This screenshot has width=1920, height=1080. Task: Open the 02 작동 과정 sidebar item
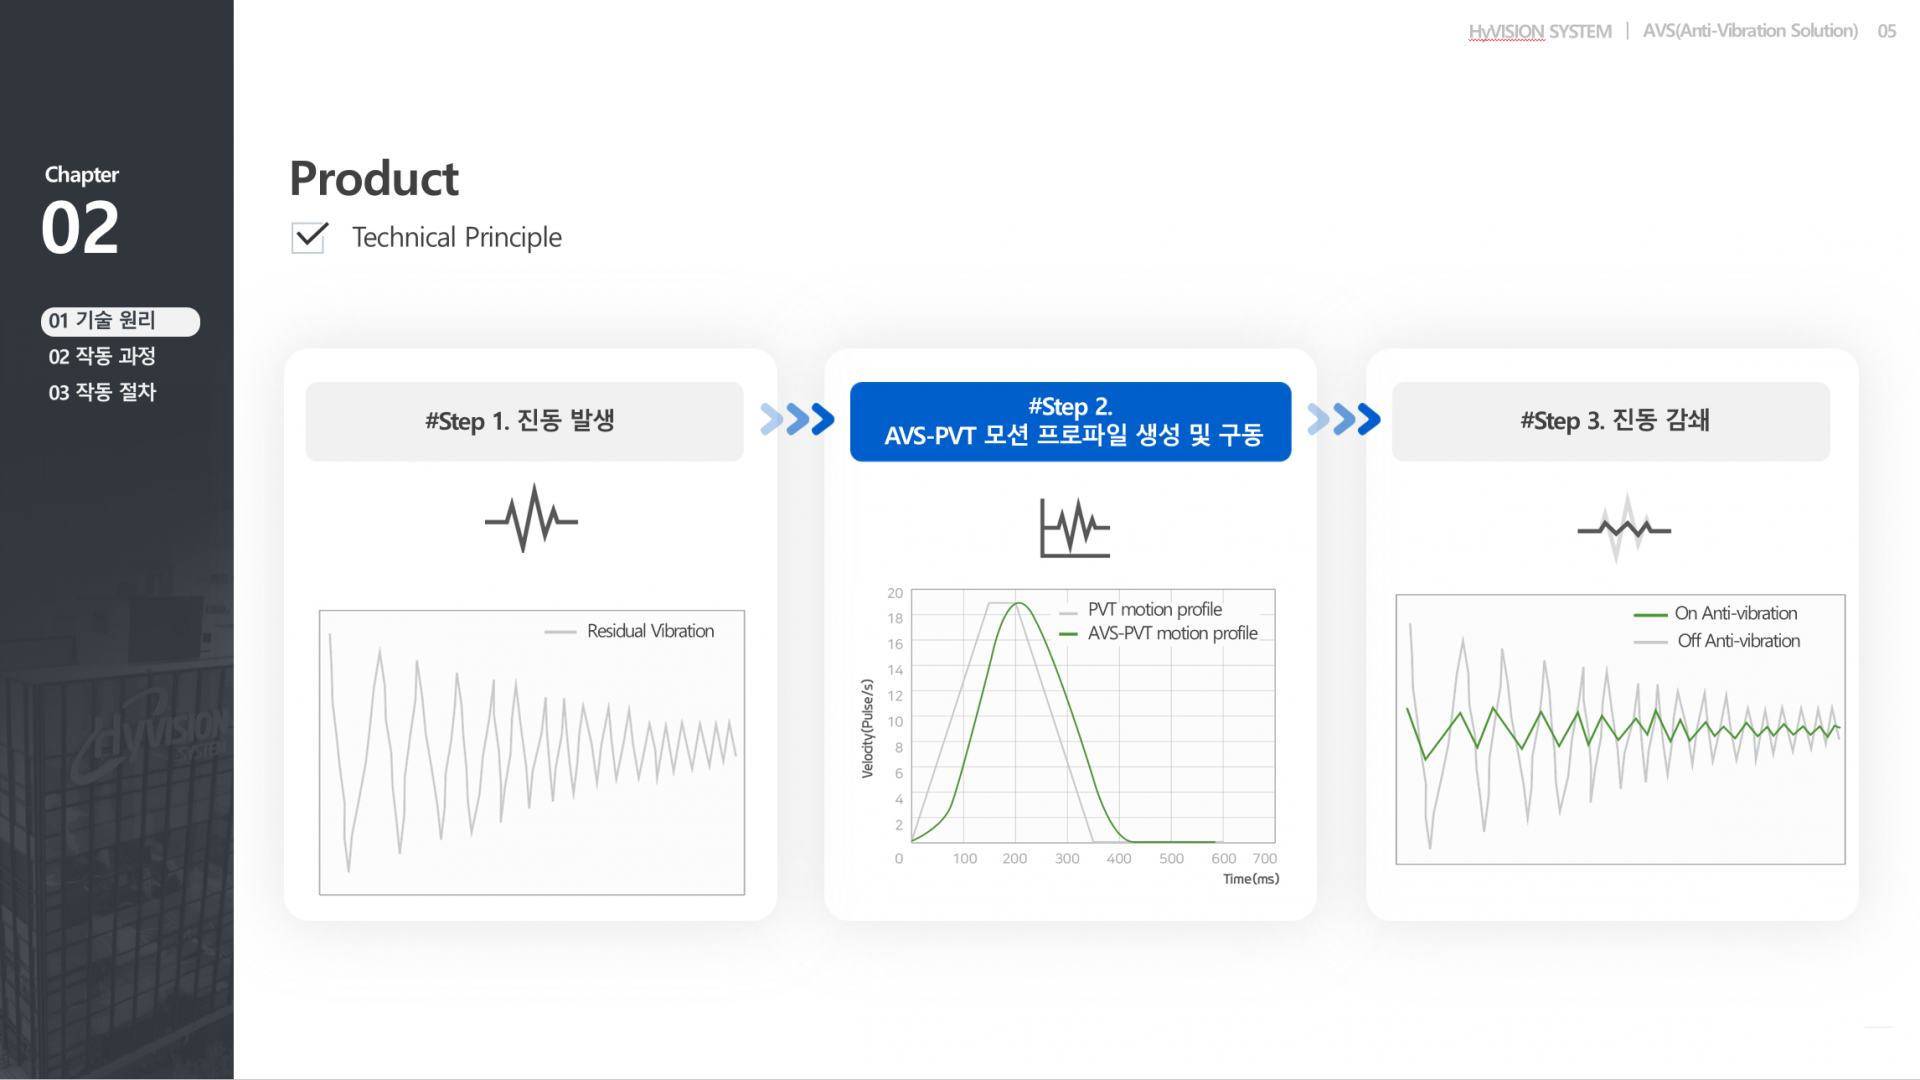pyautogui.click(x=102, y=356)
